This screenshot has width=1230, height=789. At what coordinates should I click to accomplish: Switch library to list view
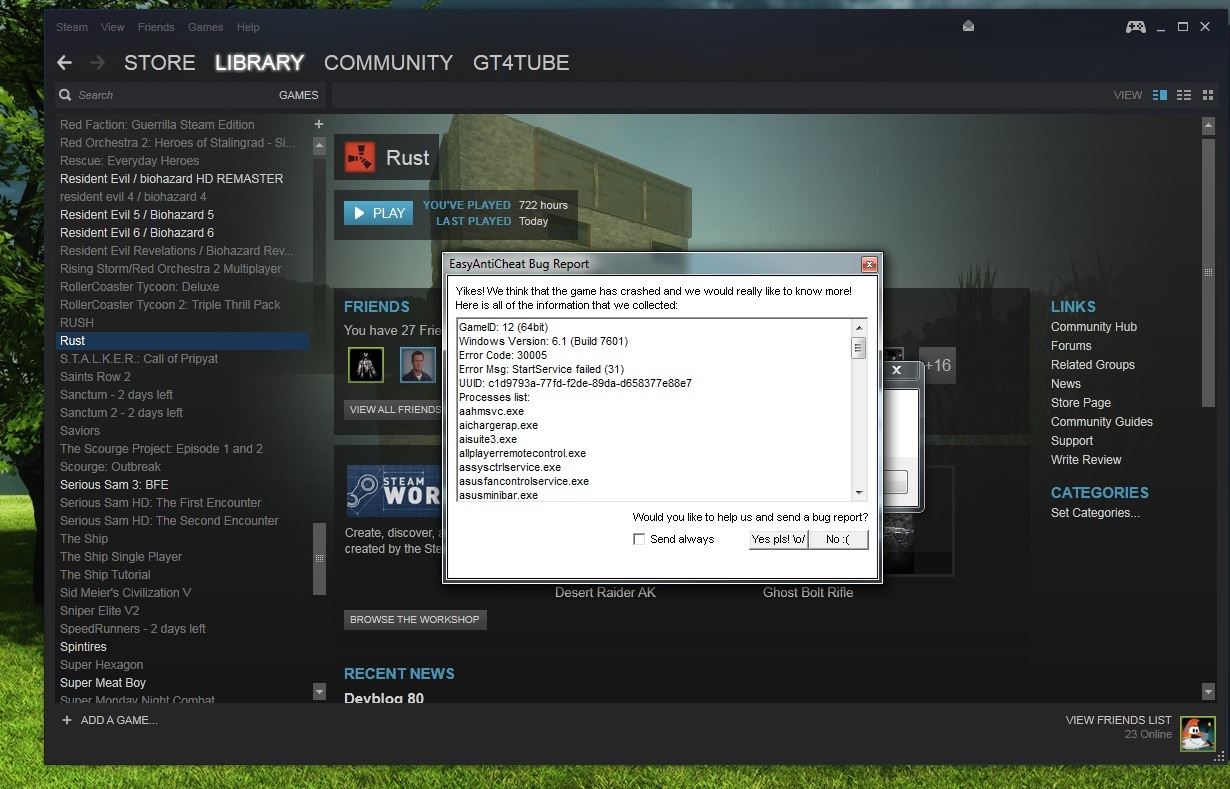click(1184, 95)
